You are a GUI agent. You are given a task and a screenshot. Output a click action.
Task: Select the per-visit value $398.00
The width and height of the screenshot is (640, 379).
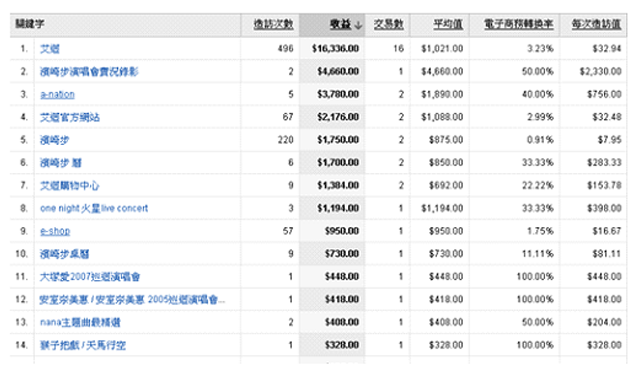coord(604,208)
